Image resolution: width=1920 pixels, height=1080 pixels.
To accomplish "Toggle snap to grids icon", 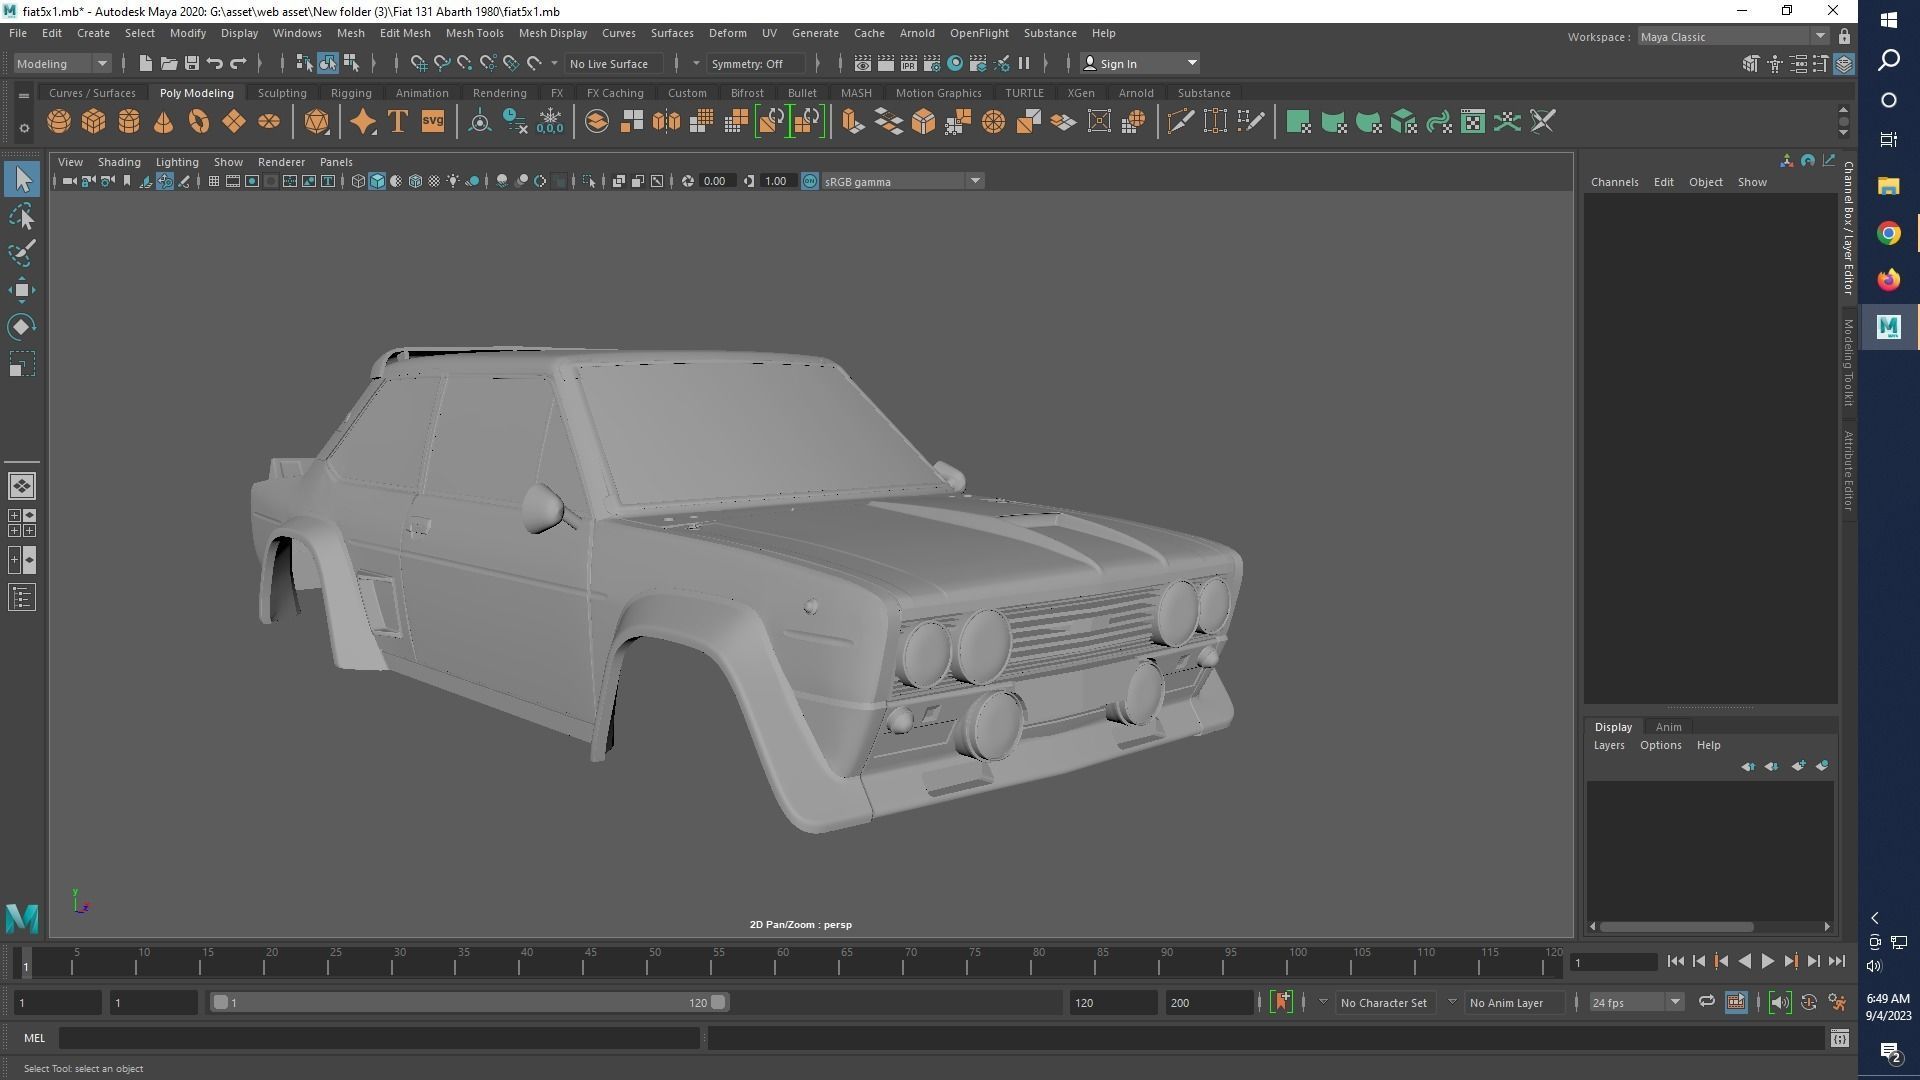I will coord(419,63).
